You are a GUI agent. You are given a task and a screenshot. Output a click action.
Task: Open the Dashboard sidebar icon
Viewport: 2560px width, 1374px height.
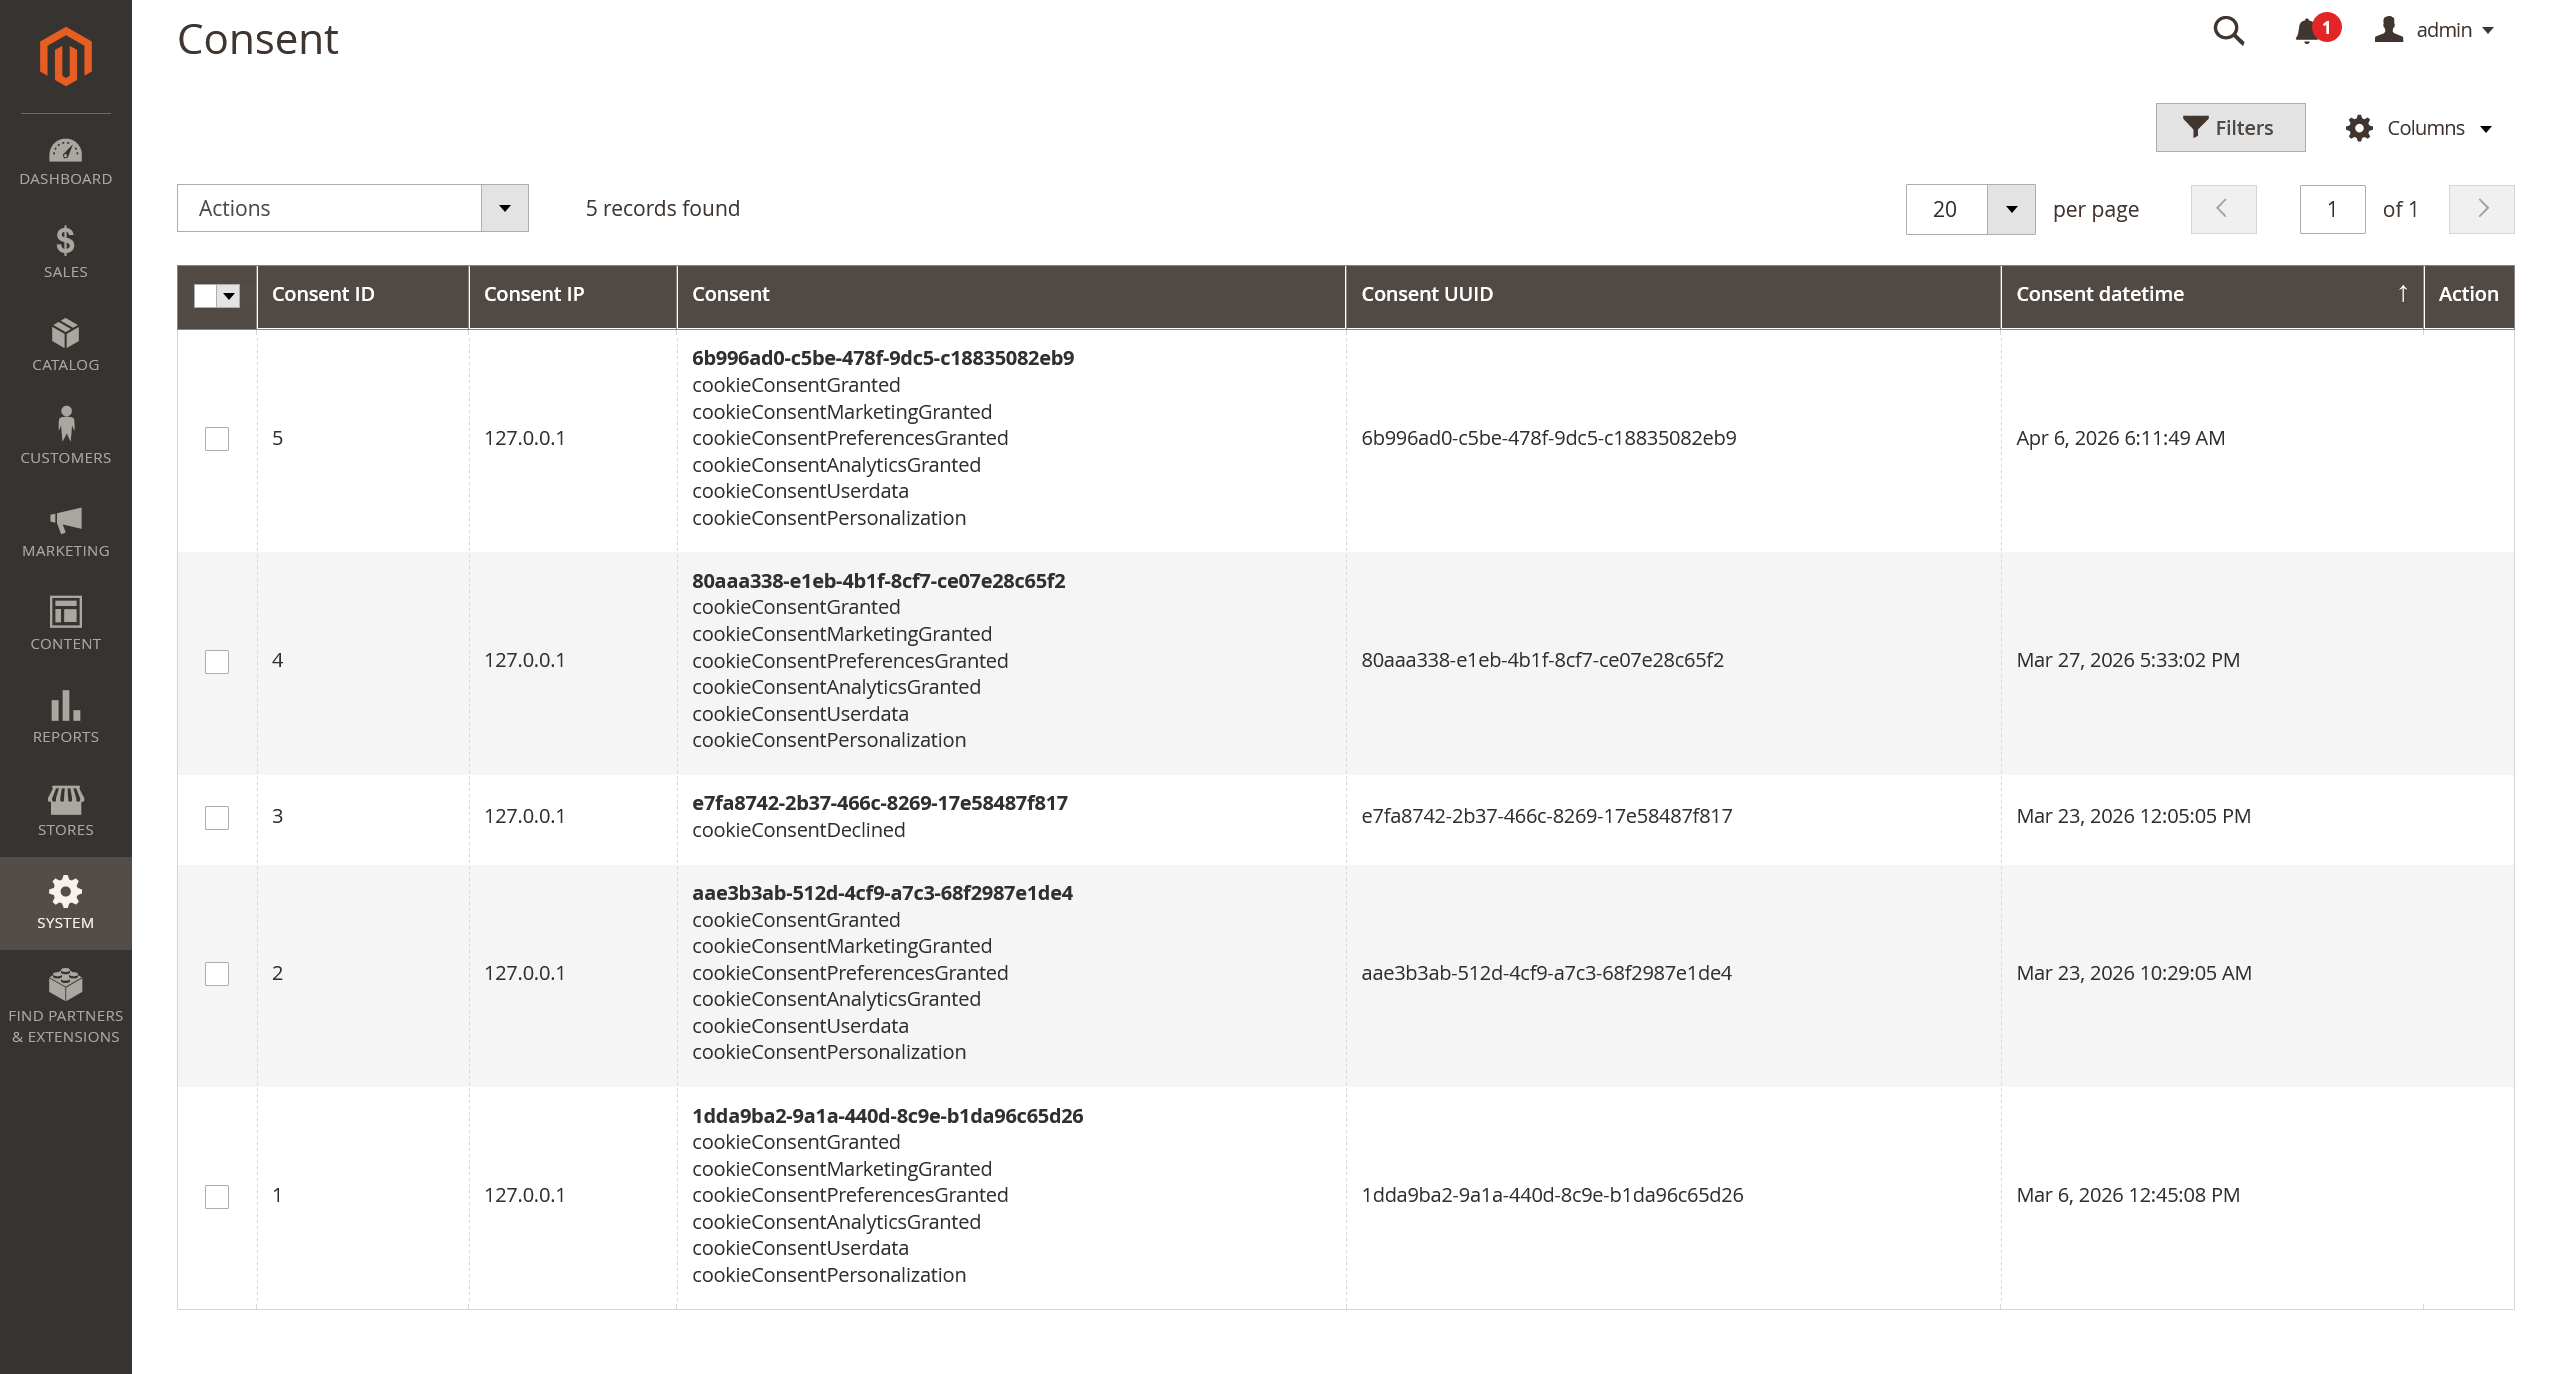tap(66, 151)
